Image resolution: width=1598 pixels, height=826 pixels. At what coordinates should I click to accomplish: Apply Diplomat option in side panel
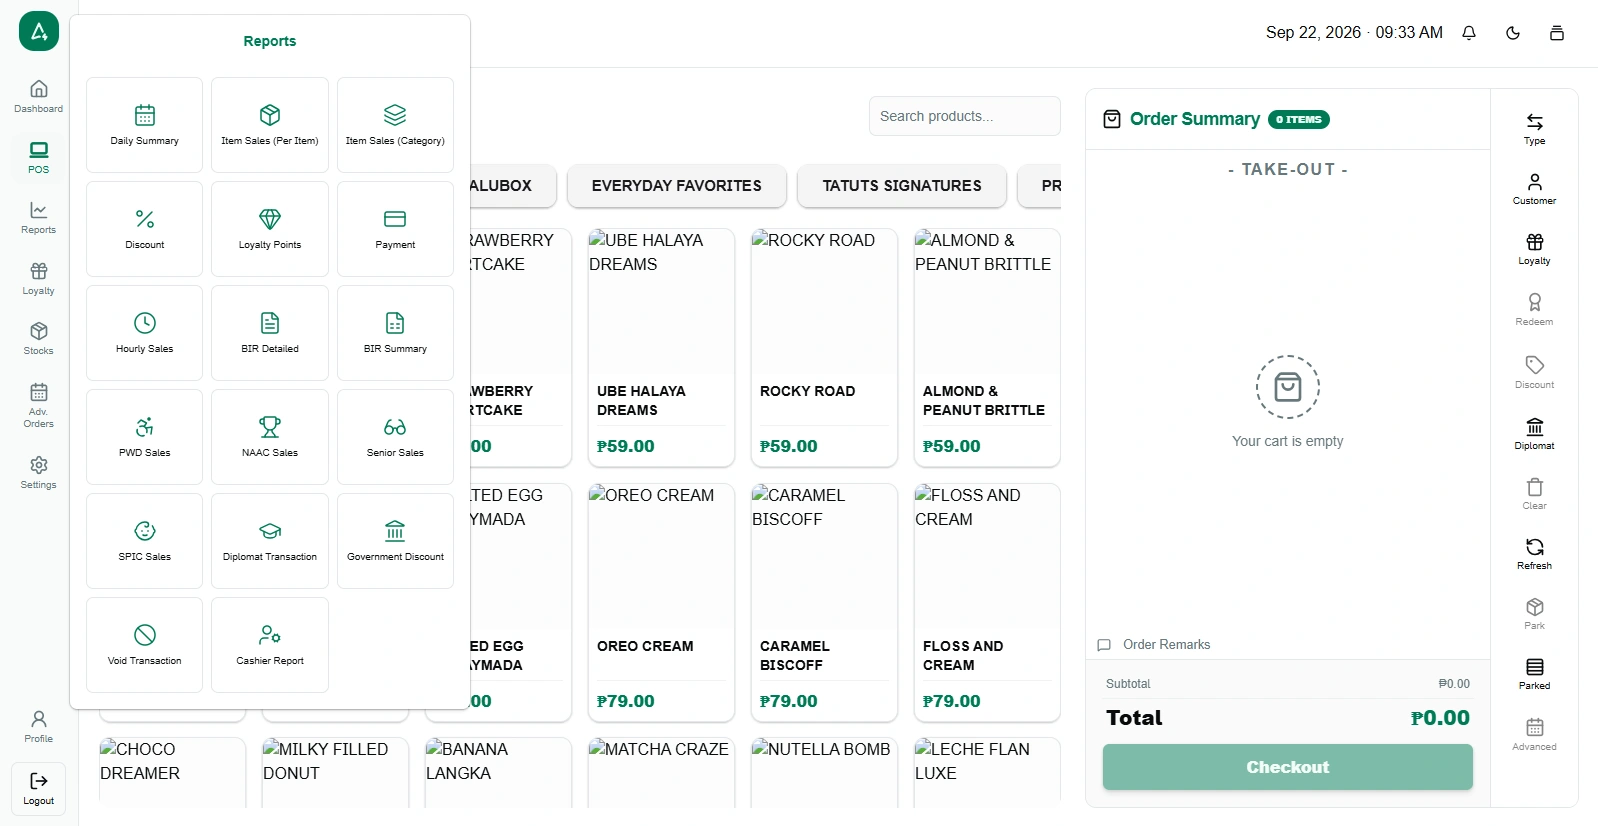[x=1534, y=434]
